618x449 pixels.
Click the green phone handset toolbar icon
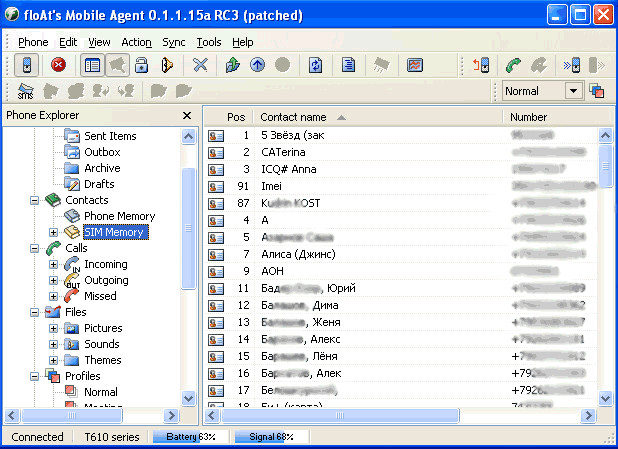tap(513, 65)
